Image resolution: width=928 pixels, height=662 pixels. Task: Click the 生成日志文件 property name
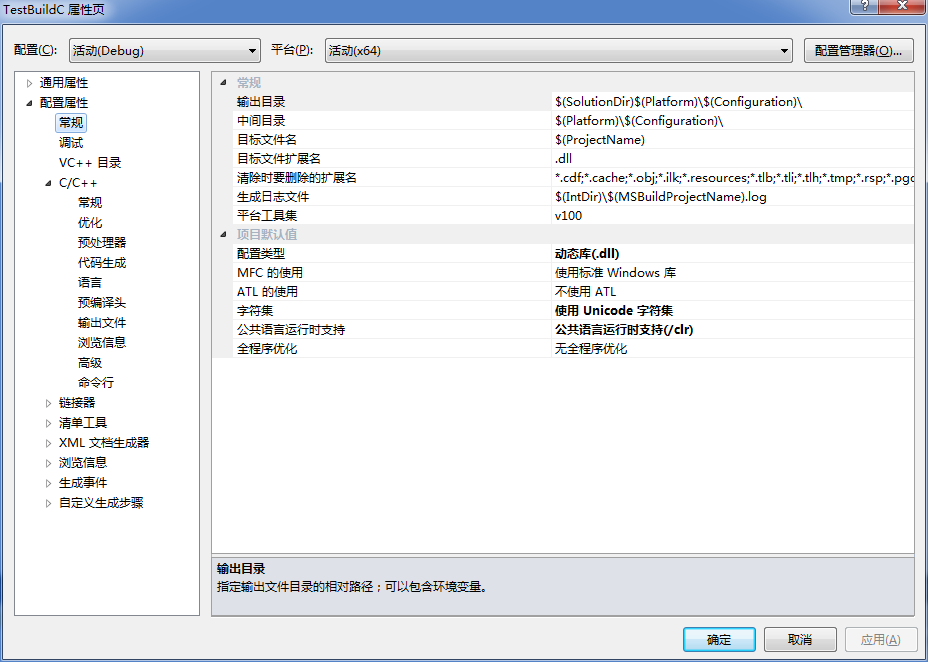pos(273,196)
